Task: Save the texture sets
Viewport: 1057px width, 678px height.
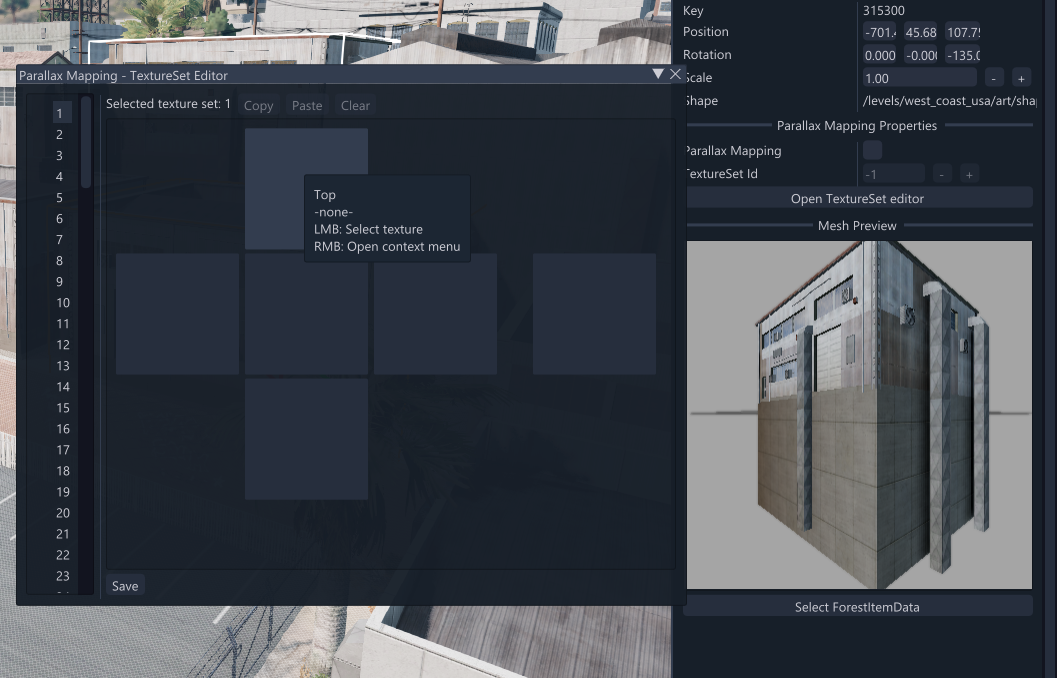Action: pyautogui.click(x=125, y=586)
